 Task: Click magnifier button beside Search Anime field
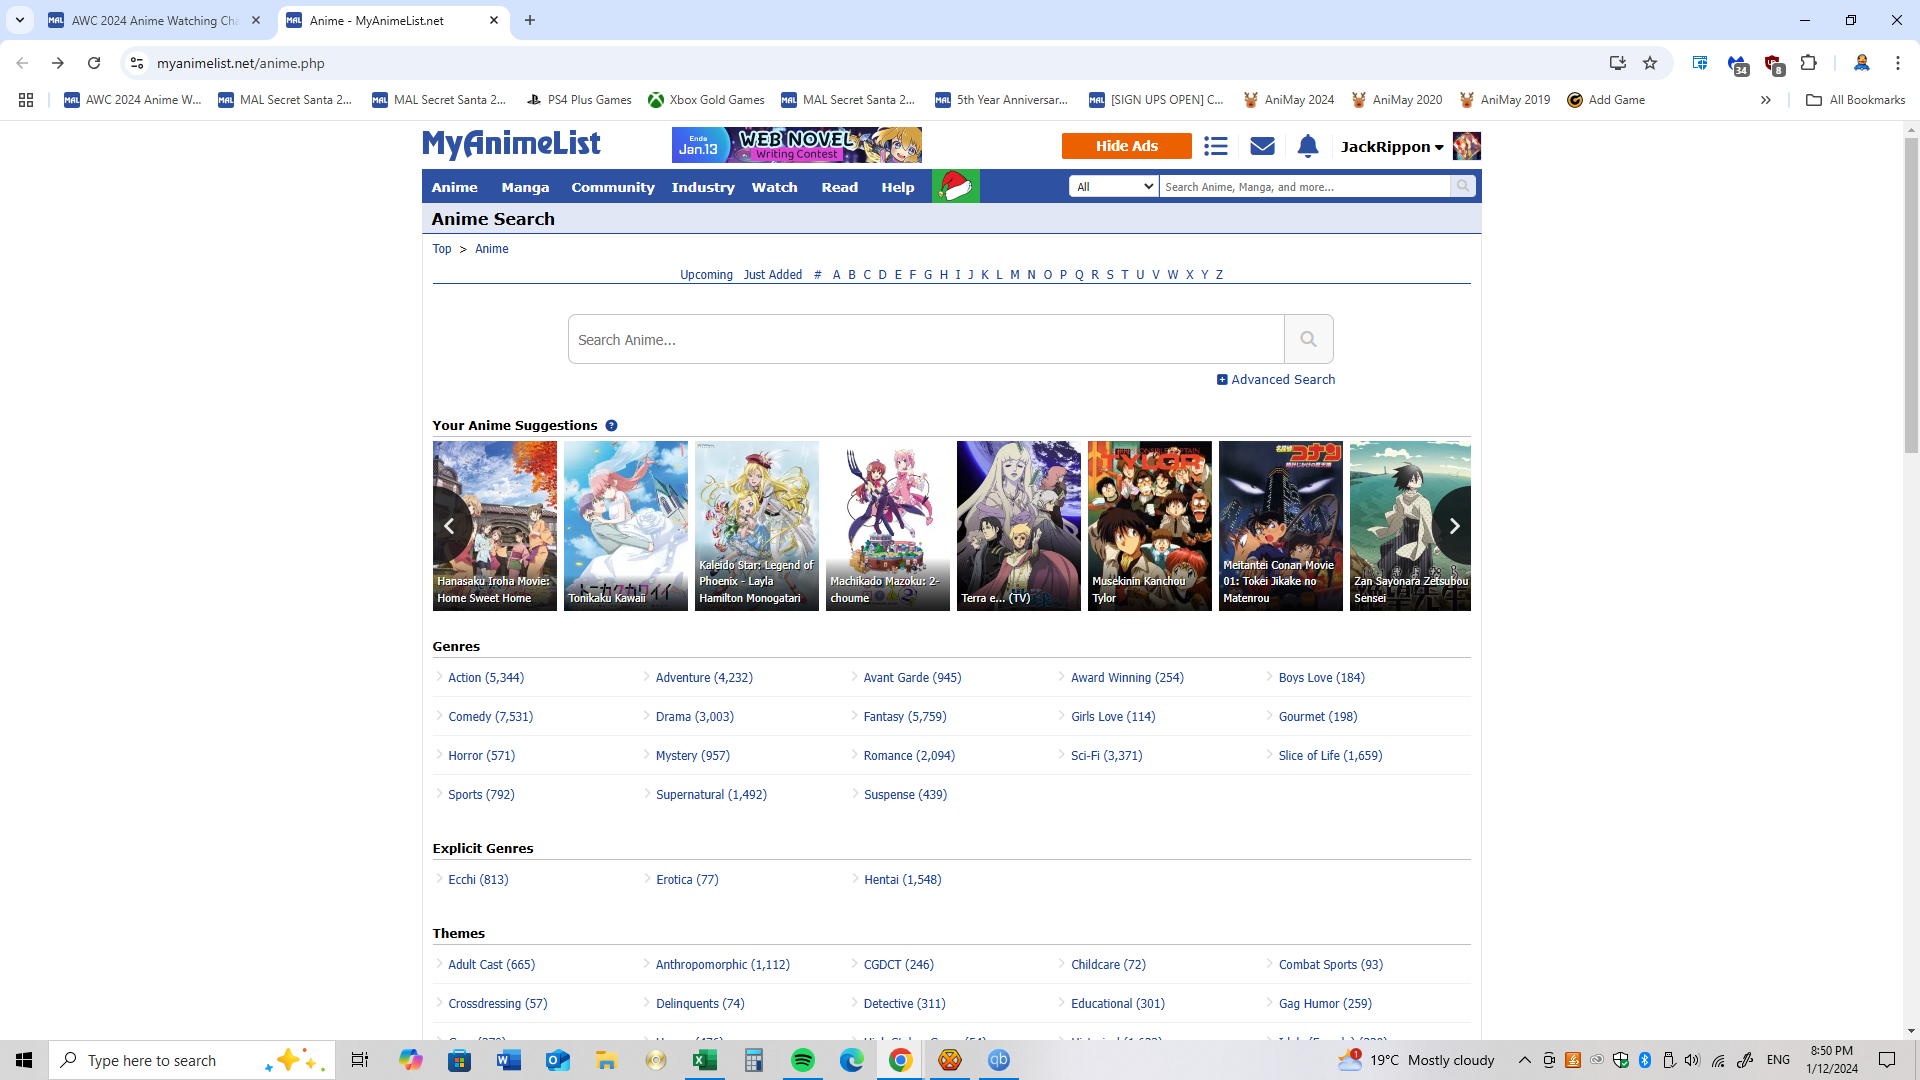1308,339
